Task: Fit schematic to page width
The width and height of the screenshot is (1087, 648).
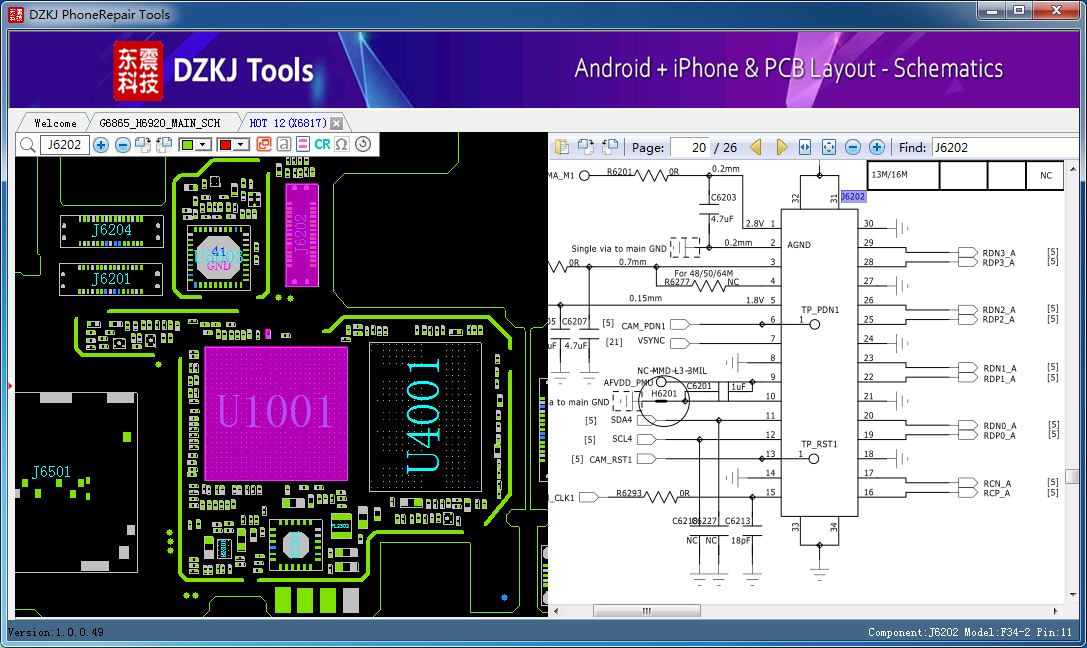Action: (805, 147)
